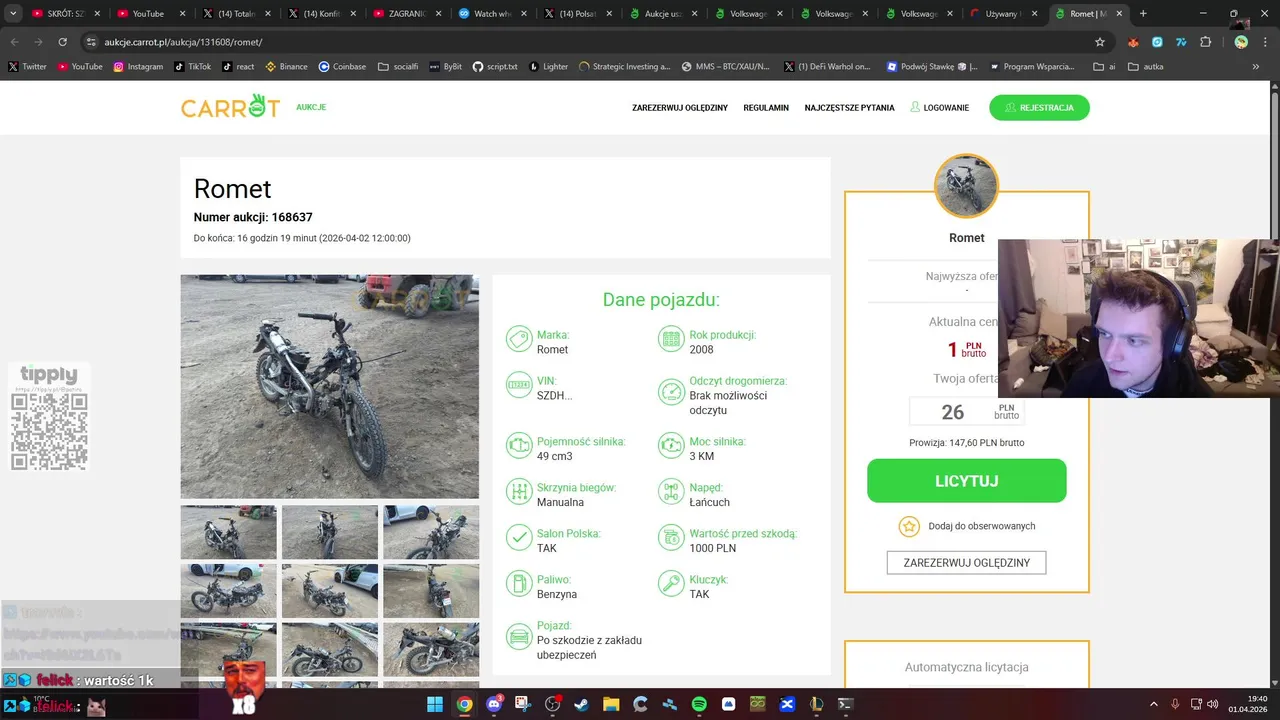This screenshot has height=720, width=1280.
Task: Click the engine capacity icon
Action: 518,445
